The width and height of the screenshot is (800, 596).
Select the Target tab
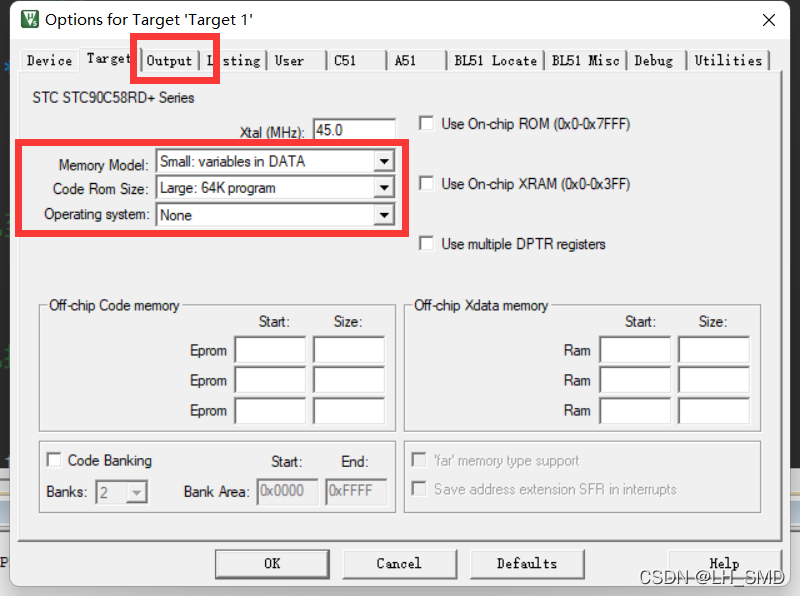[x=109, y=59]
